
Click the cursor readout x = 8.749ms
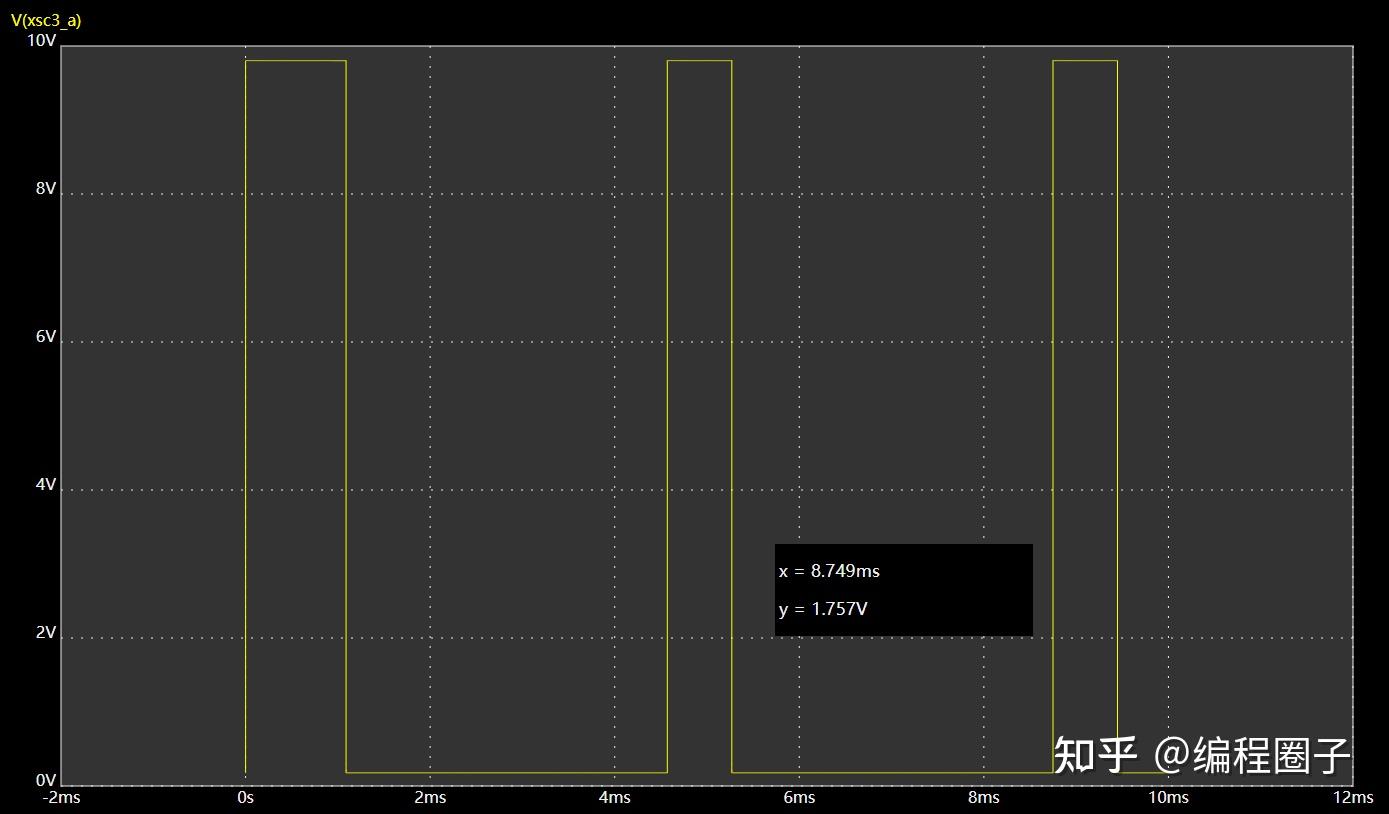pyautogui.click(x=829, y=571)
